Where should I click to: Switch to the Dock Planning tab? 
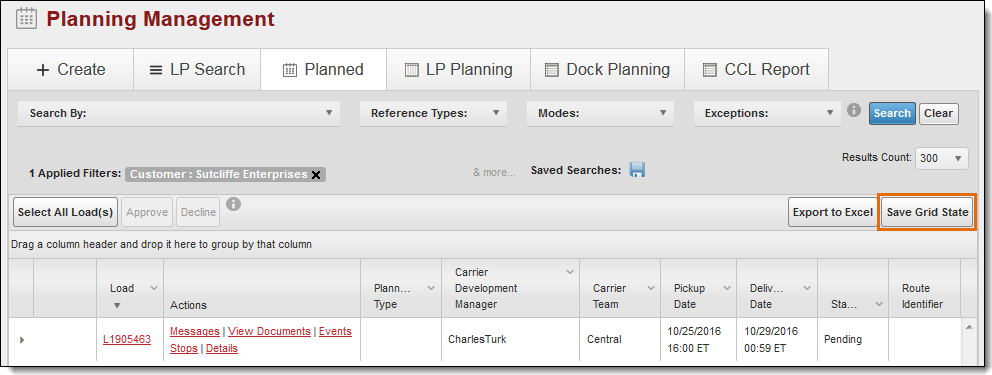[x=607, y=70]
